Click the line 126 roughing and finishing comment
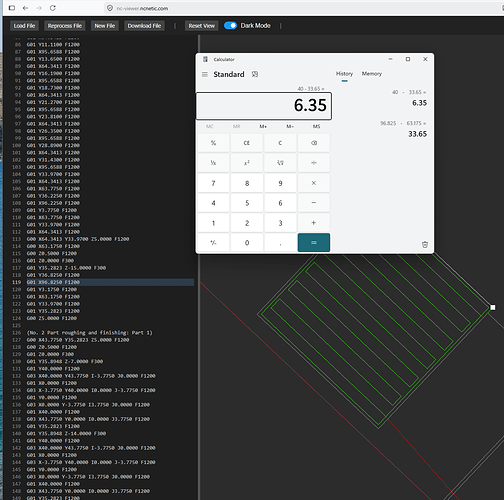 [89, 333]
